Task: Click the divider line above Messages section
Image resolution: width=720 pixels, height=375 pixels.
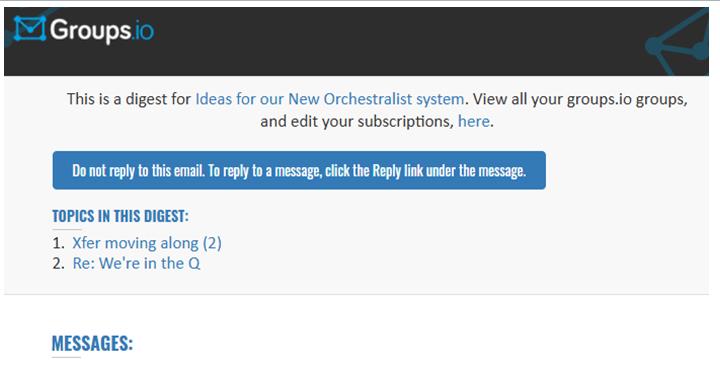Action: point(356,294)
